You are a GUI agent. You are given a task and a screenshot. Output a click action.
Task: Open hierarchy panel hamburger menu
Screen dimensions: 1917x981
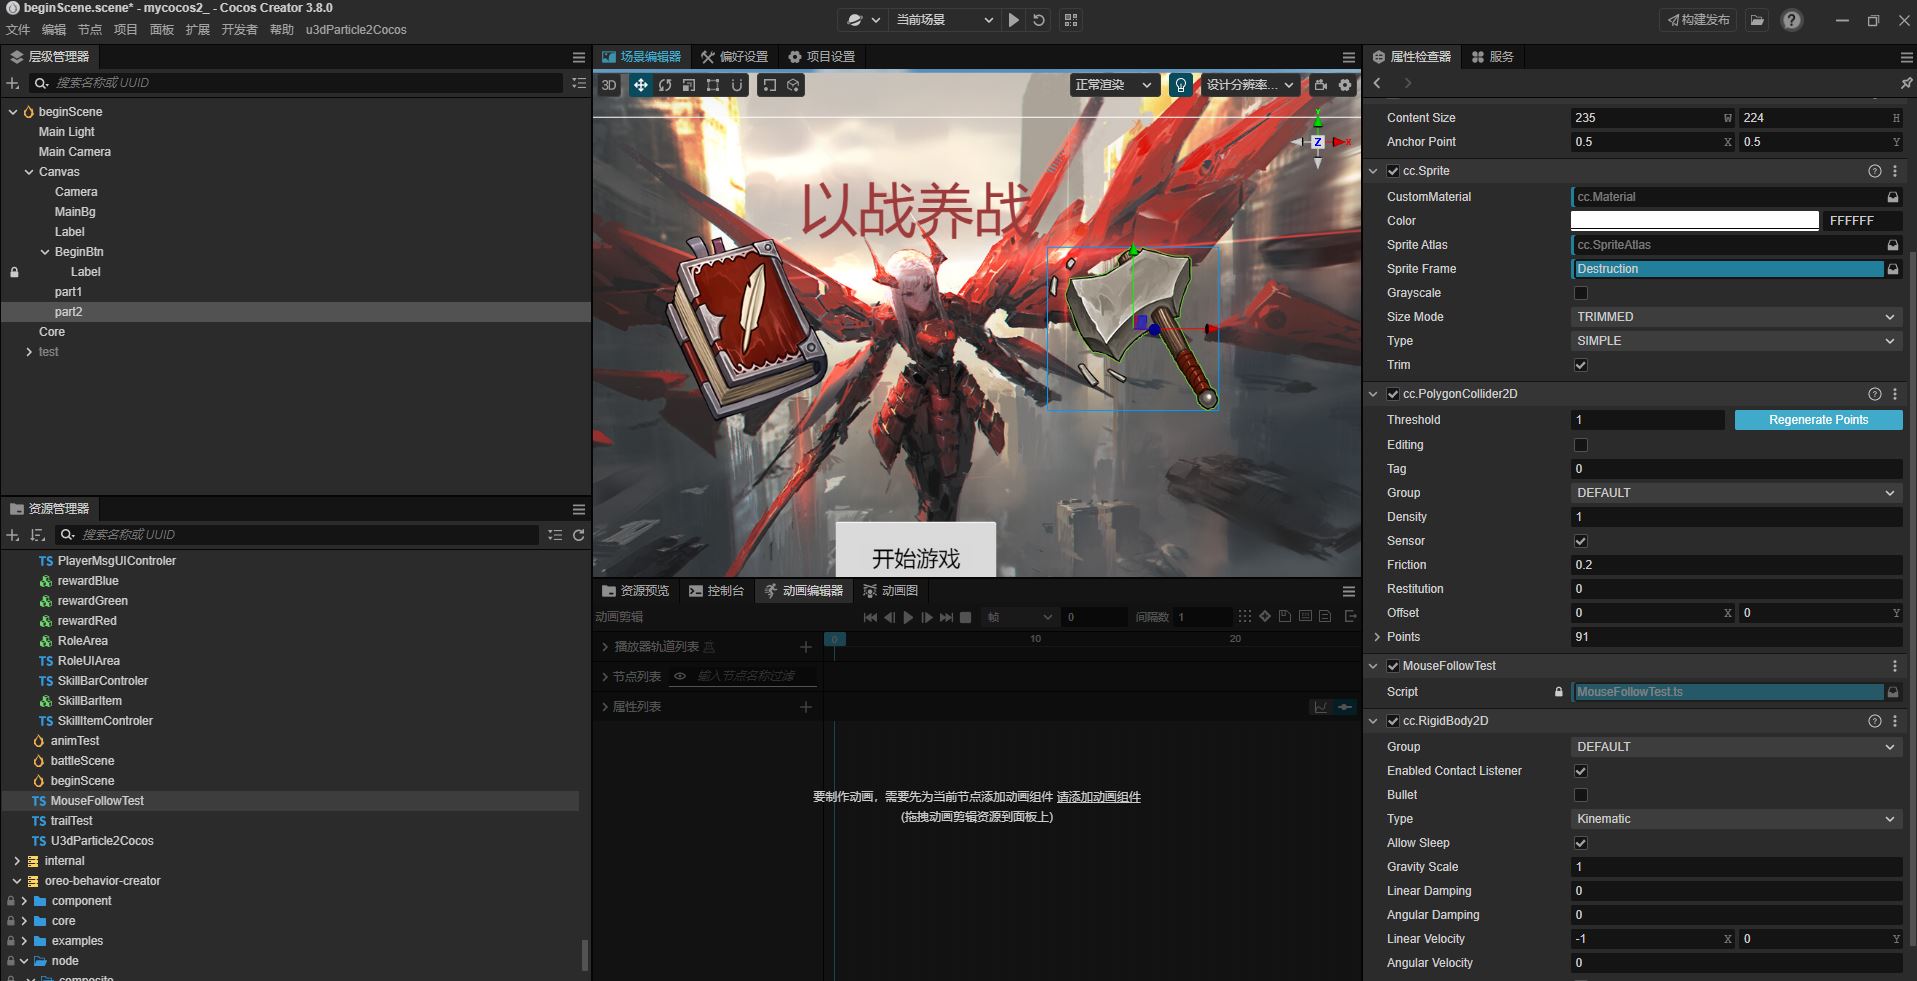click(579, 57)
